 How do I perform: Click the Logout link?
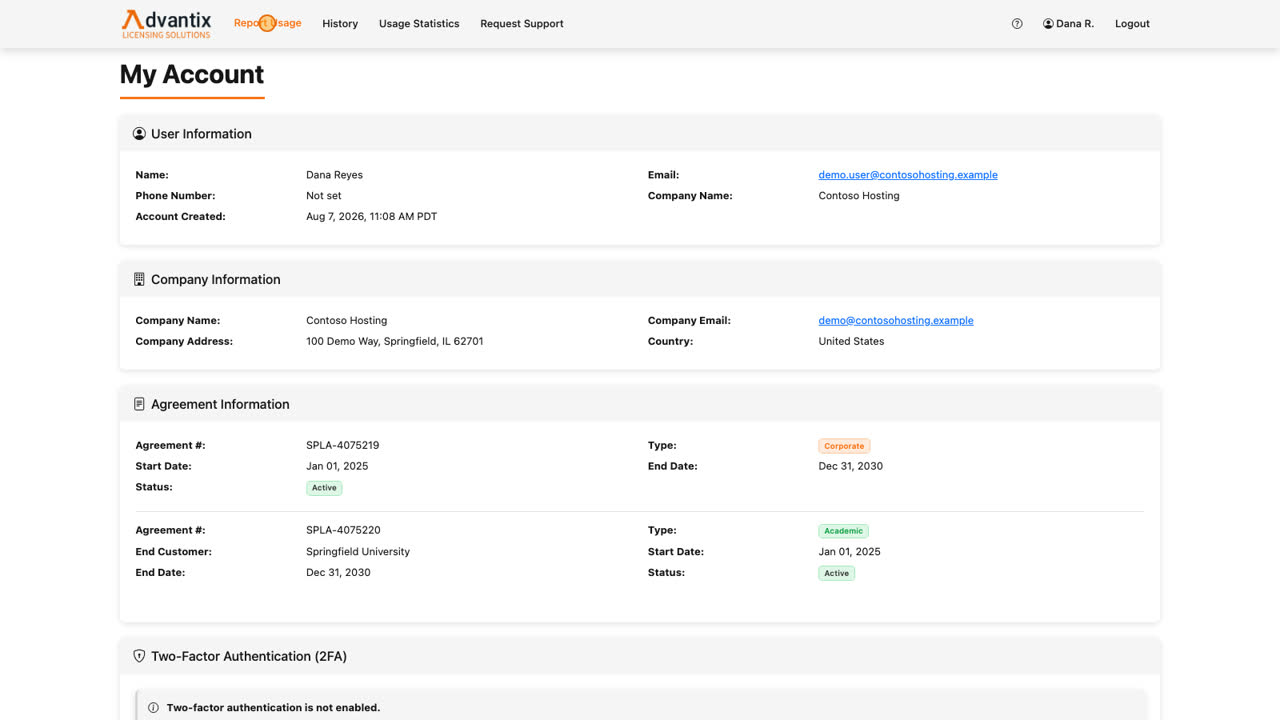pyautogui.click(x=1132, y=24)
